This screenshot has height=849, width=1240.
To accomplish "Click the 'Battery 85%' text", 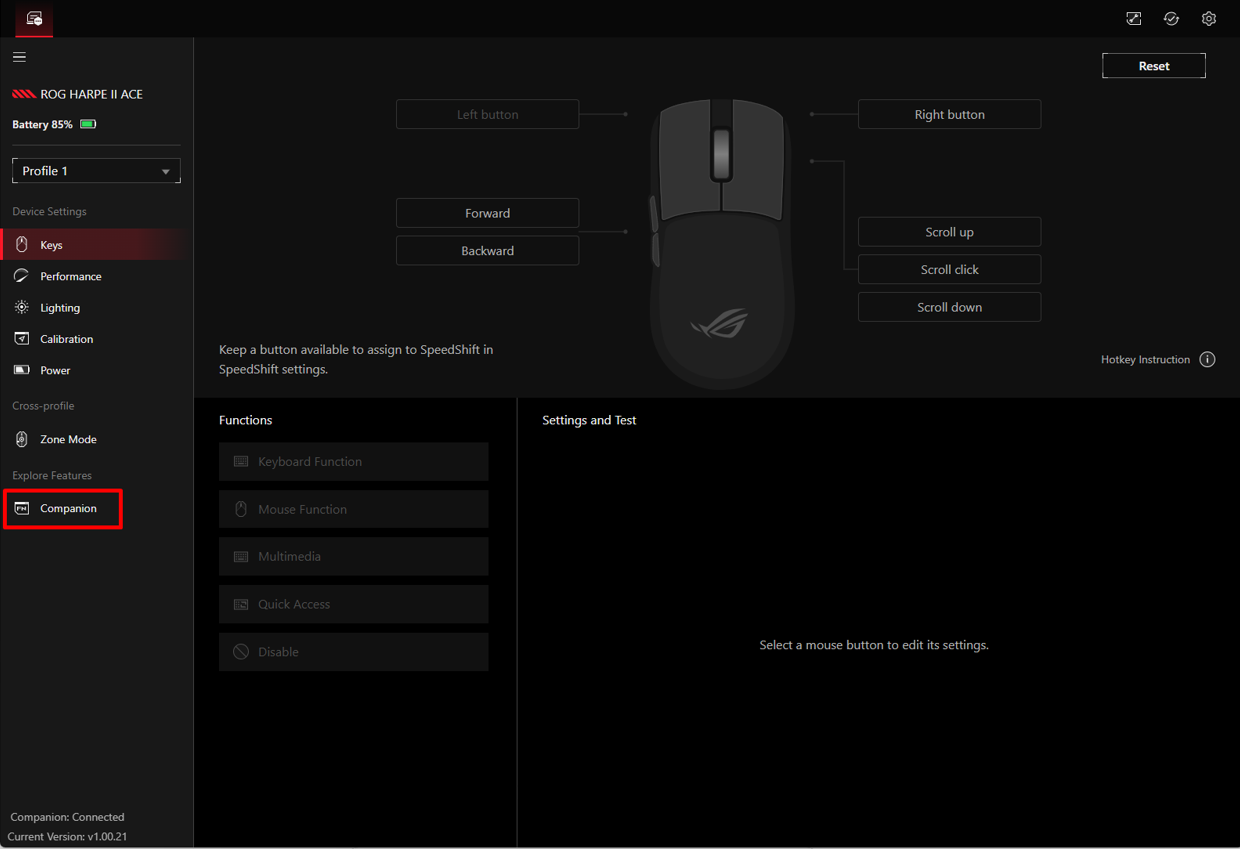I will 42,125.
